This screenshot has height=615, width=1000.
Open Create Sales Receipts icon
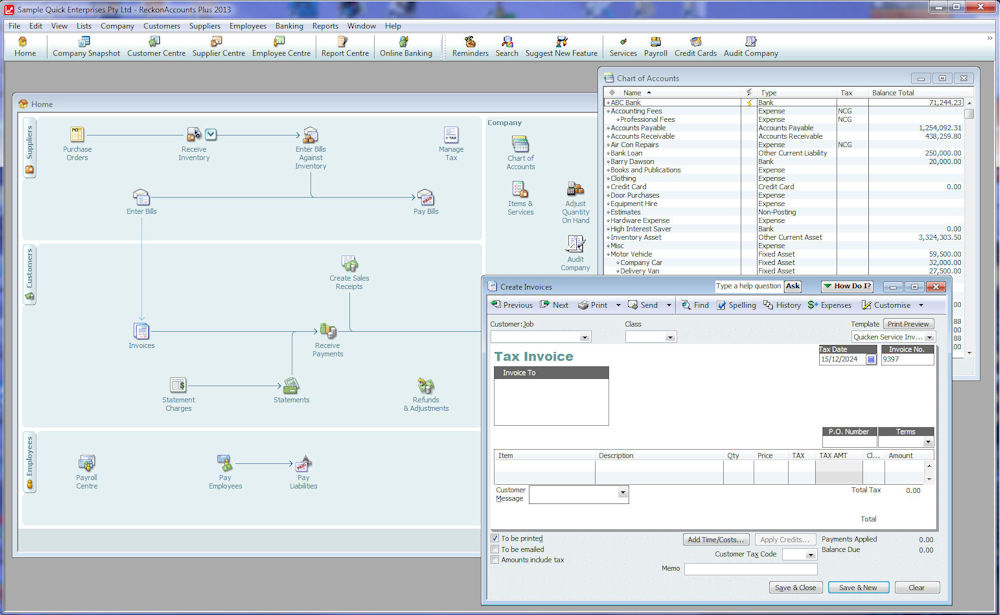point(349,264)
